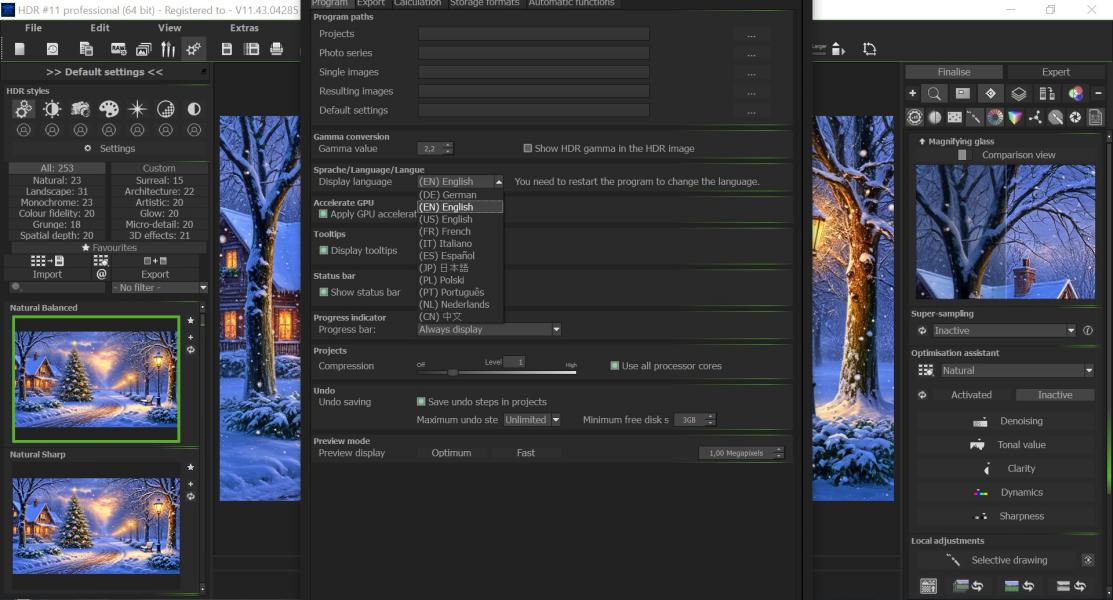Click the RGB colour circles icon
The image size is (1113, 600).
click(1076, 93)
